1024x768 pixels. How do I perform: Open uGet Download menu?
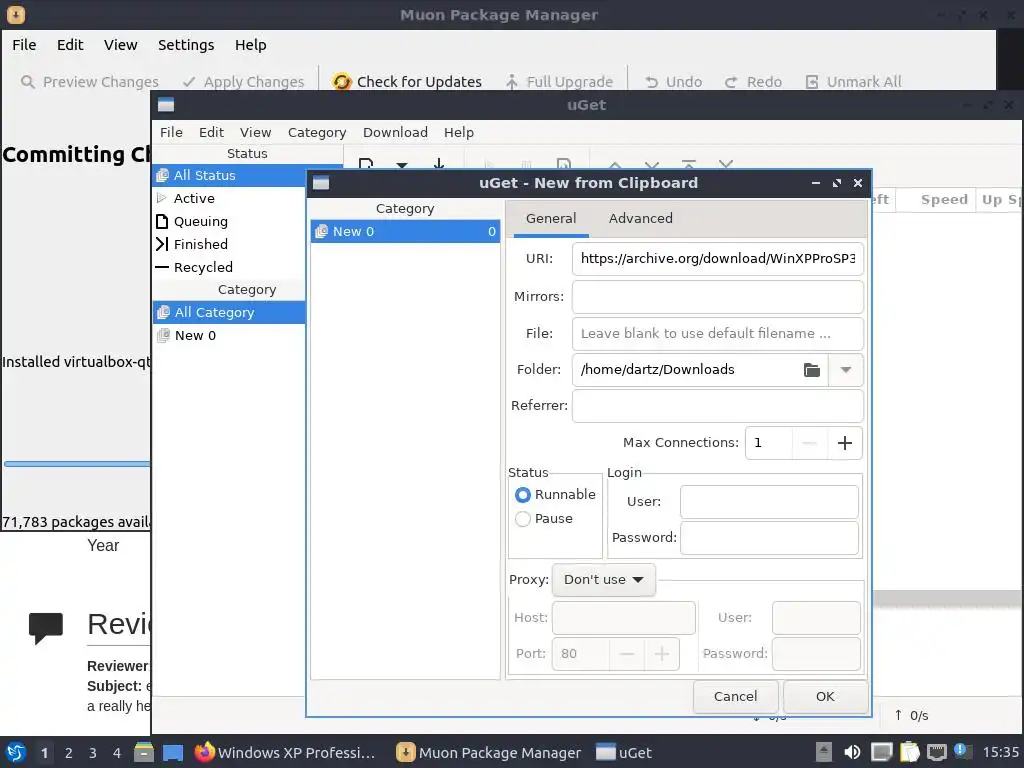coord(395,132)
